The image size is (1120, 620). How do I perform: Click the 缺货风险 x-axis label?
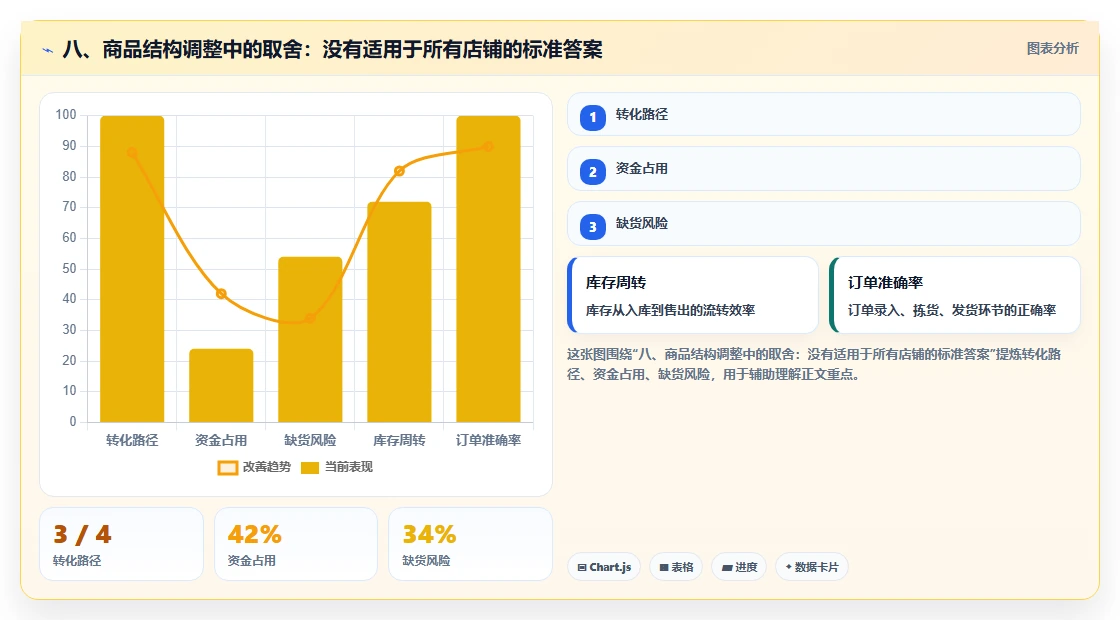click(310, 441)
